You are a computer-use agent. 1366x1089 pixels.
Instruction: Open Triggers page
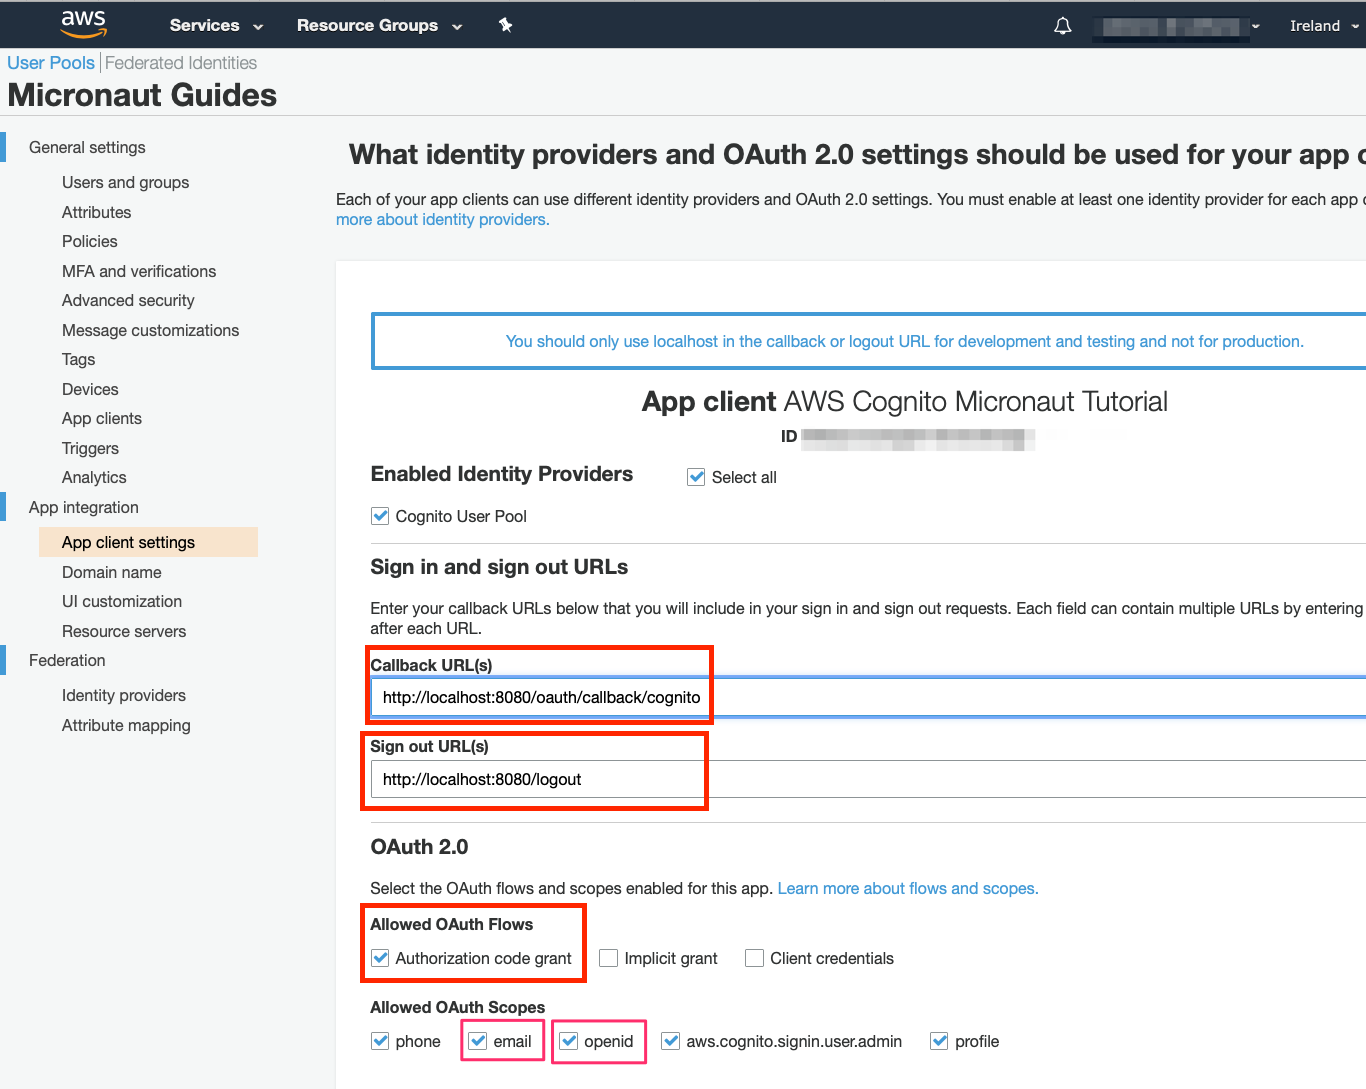(x=90, y=448)
